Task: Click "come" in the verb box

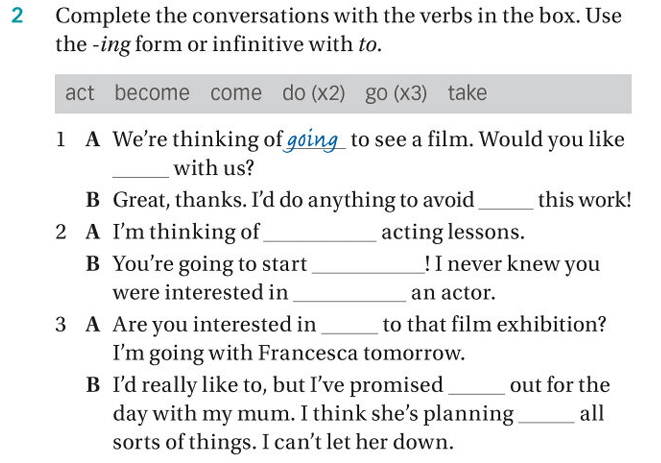Action: (x=236, y=94)
